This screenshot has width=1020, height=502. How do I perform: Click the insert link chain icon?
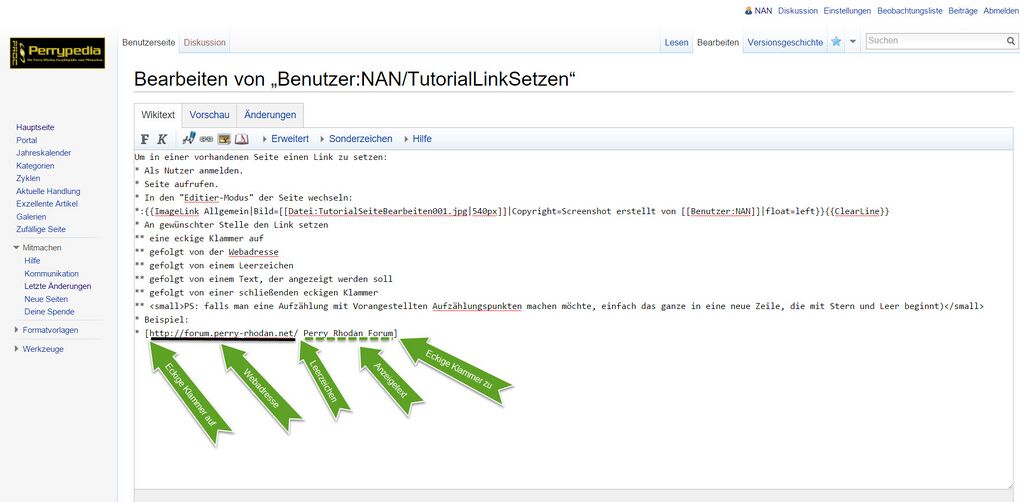tap(206, 139)
